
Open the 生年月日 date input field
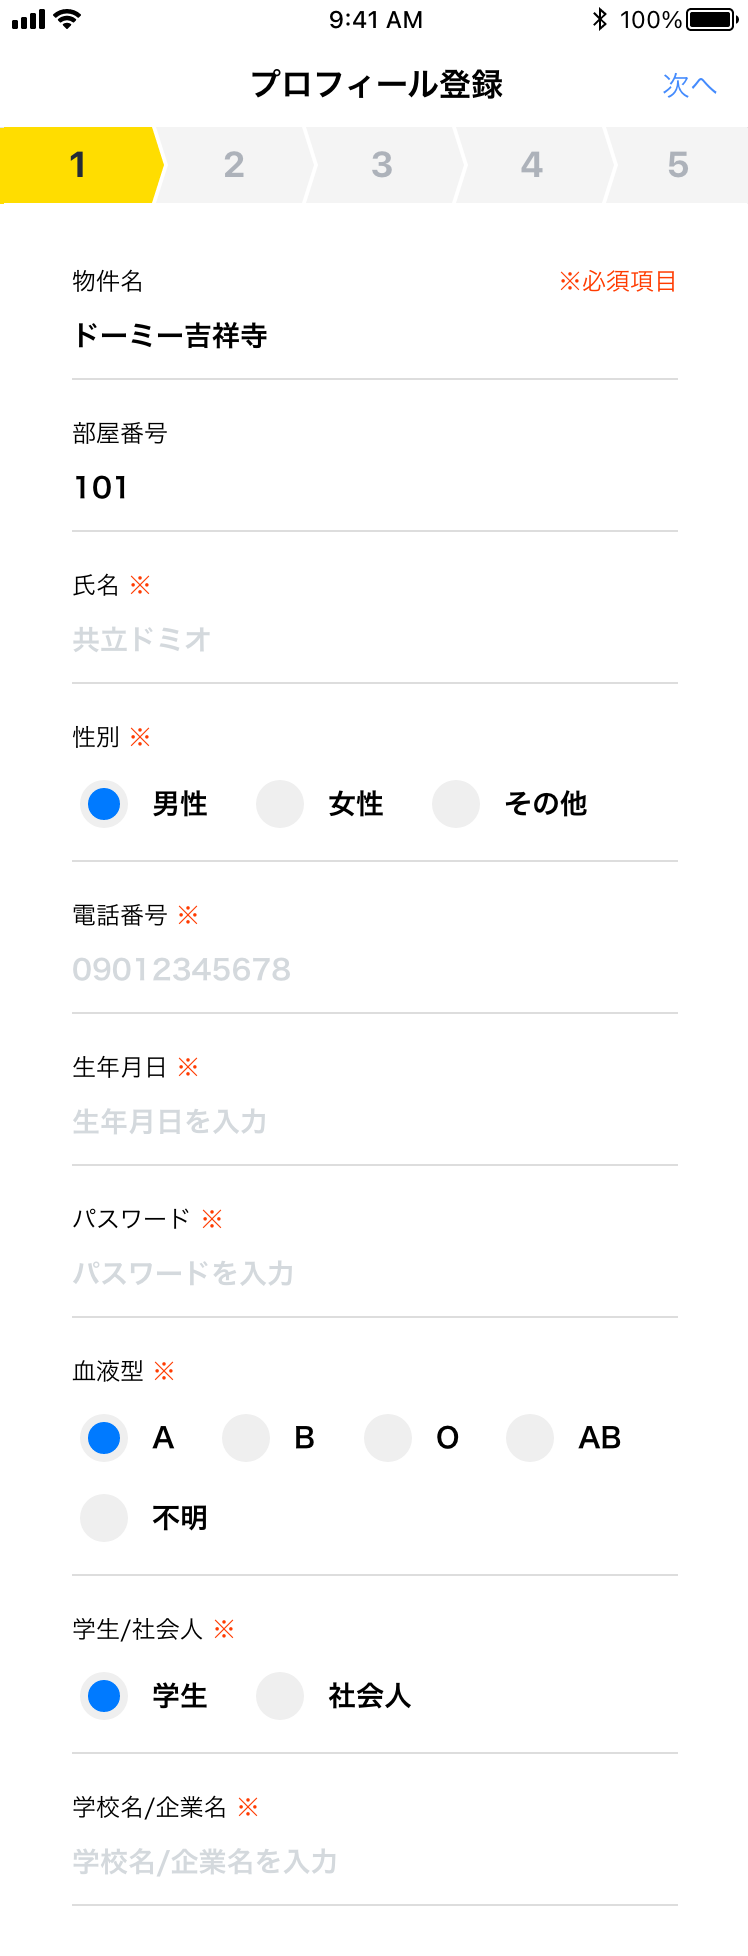[375, 1122]
